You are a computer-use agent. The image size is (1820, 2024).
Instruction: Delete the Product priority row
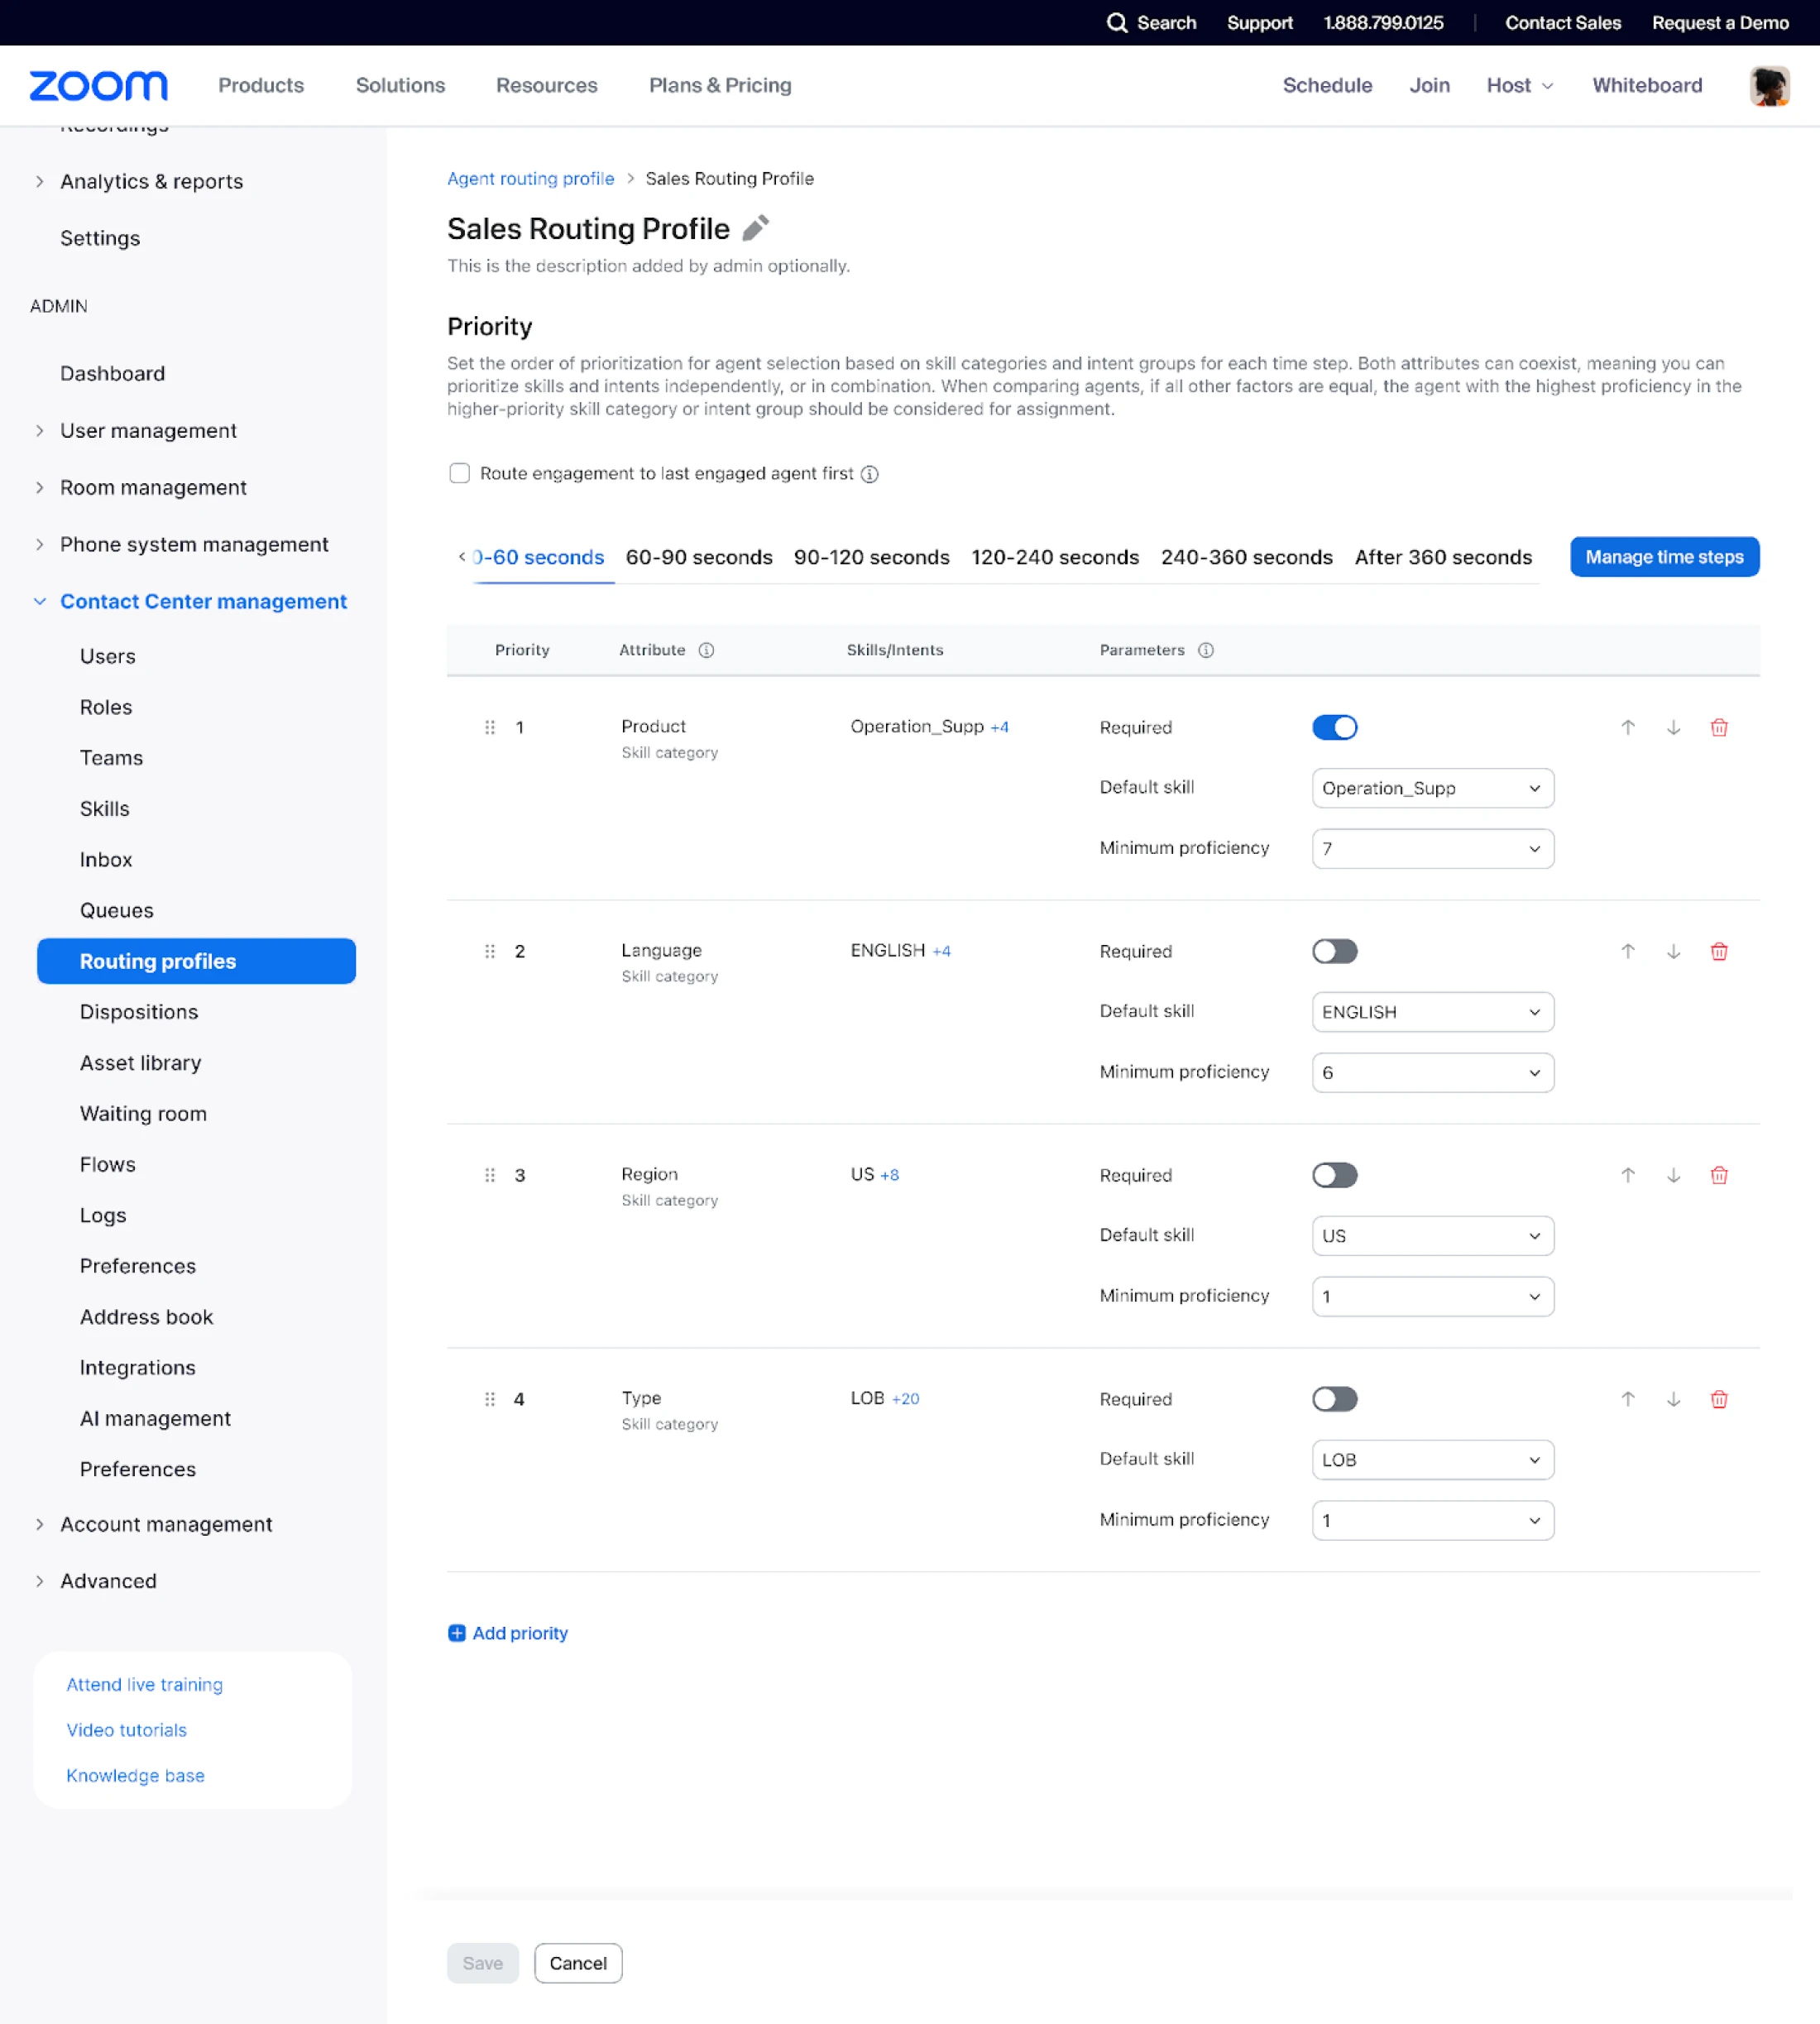[1719, 727]
